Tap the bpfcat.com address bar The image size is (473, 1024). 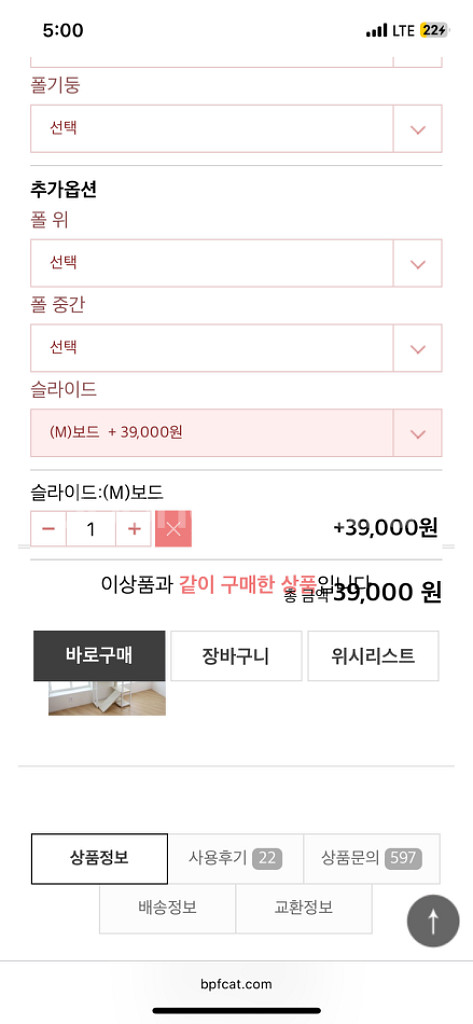pos(236,984)
